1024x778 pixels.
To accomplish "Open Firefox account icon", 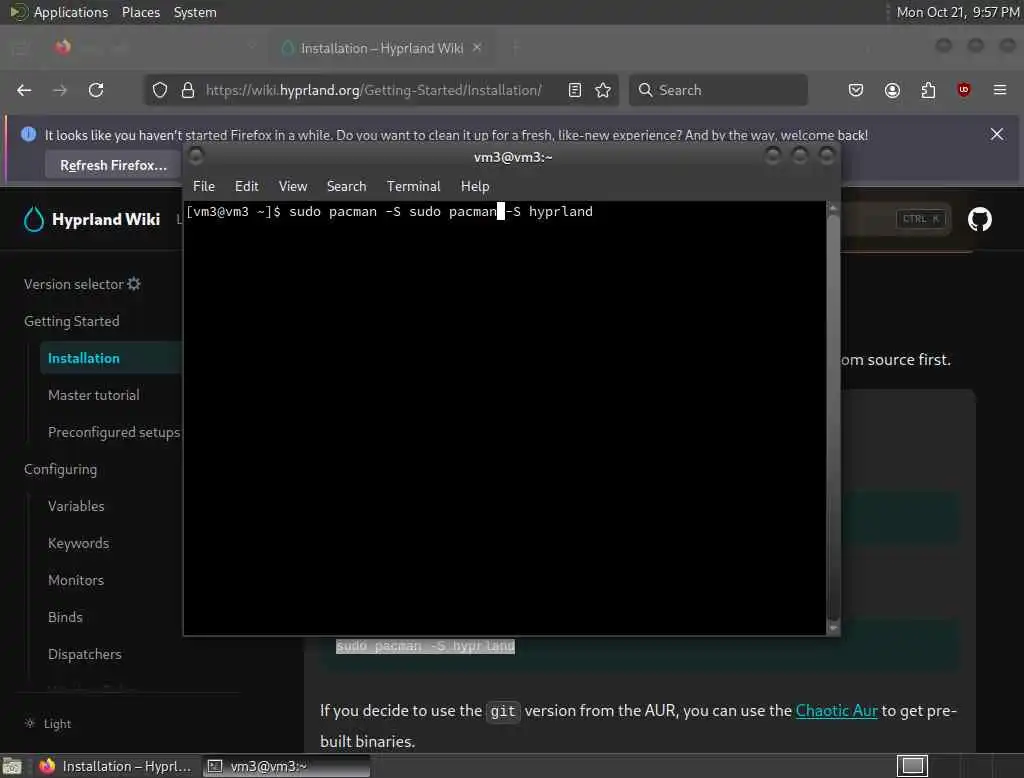I will point(892,90).
